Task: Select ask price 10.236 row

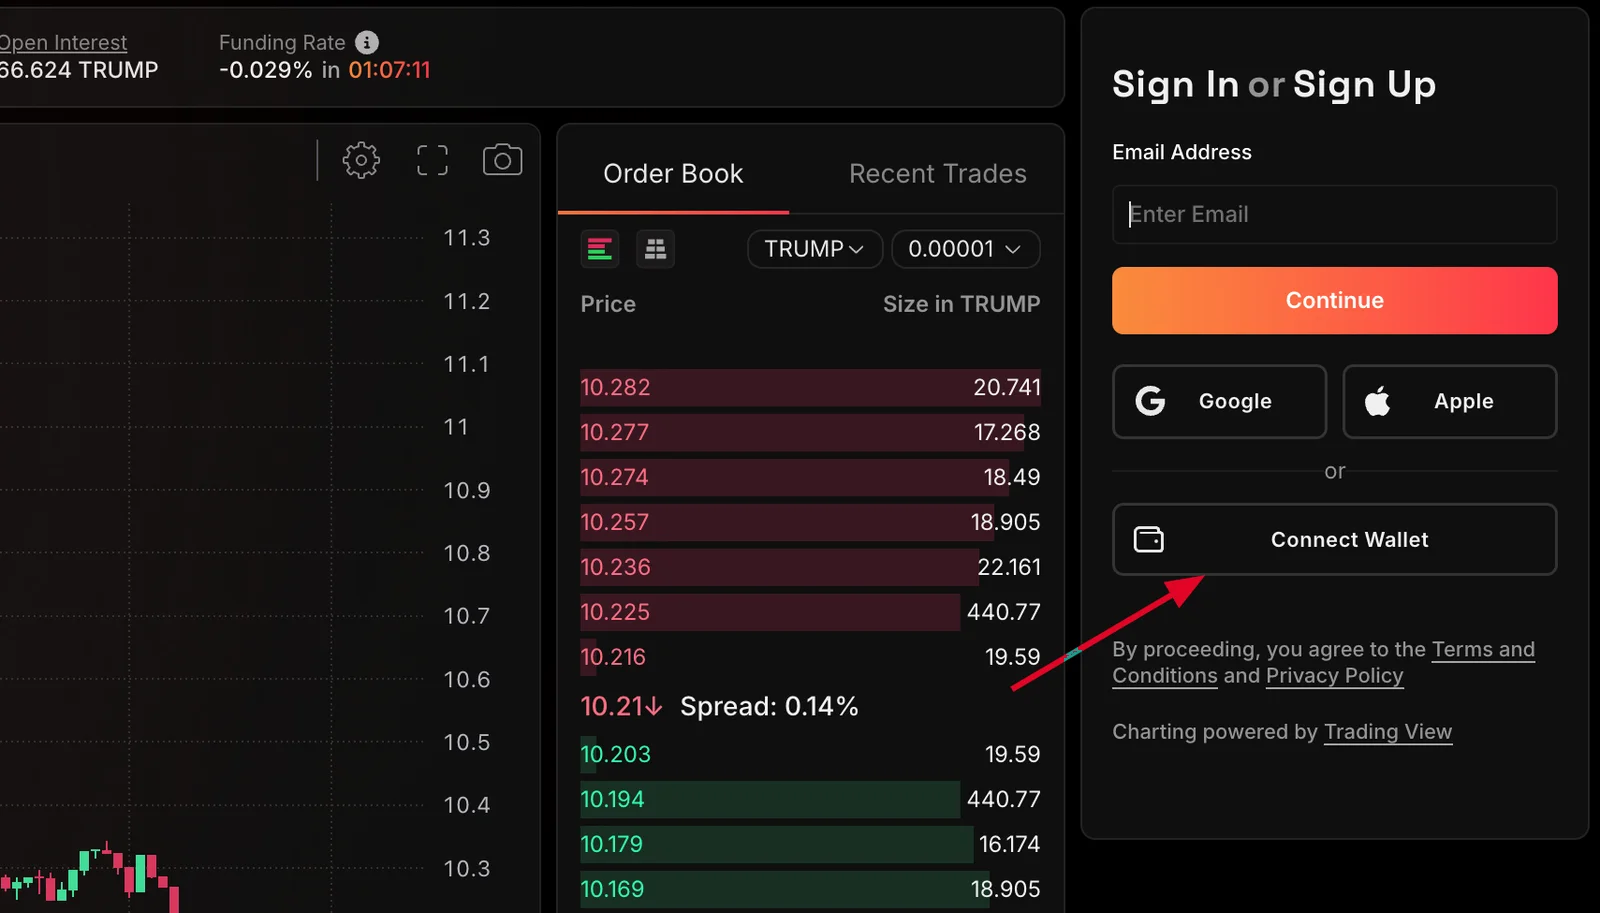Action: (x=810, y=568)
